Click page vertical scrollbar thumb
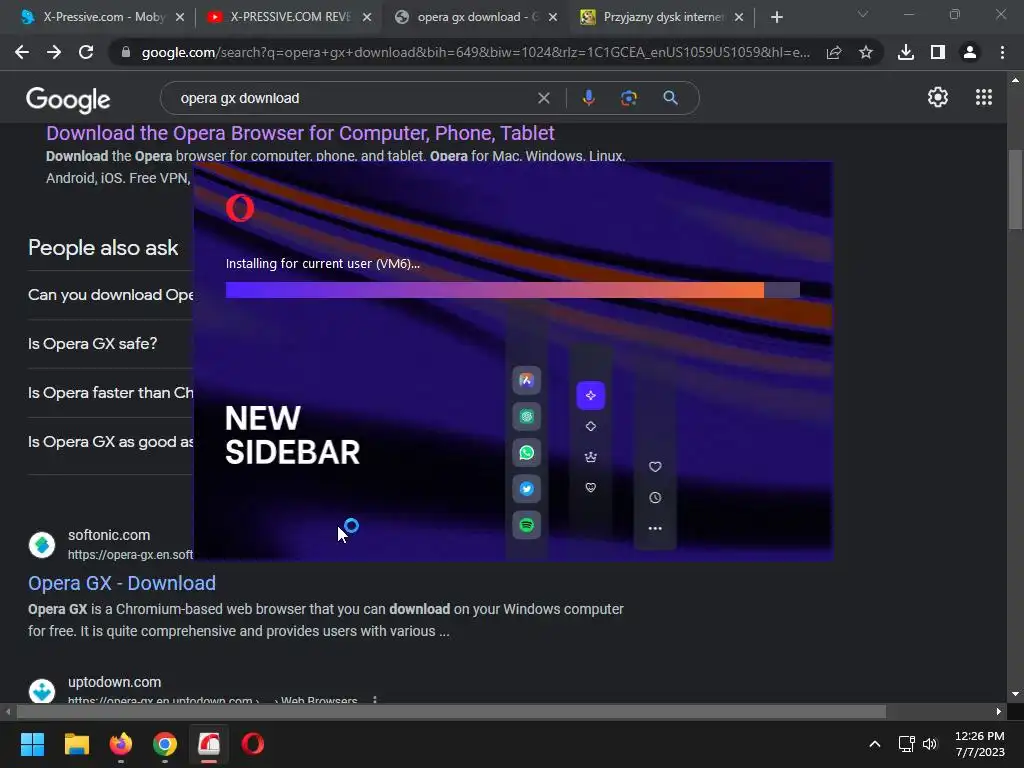The image size is (1024, 768). (x=1015, y=190)
